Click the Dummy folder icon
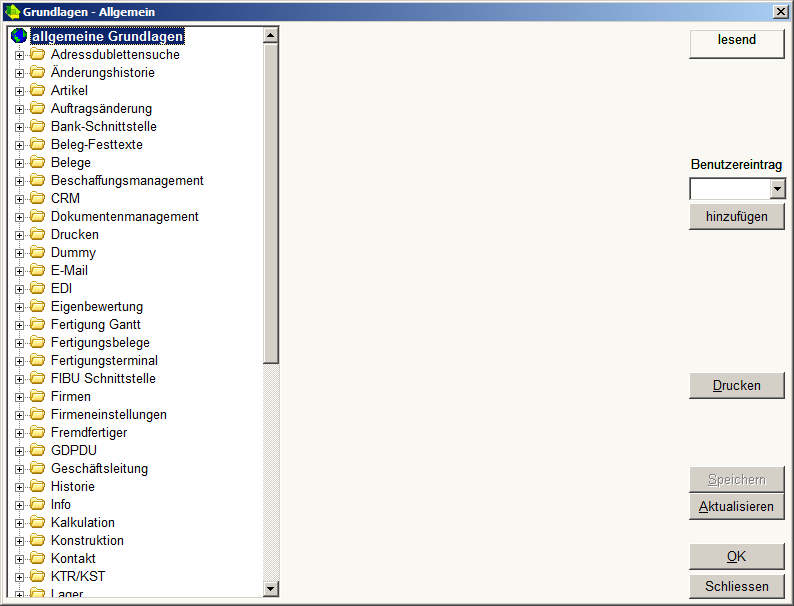This screenshot has height=606, width=794. click(37, 252)
